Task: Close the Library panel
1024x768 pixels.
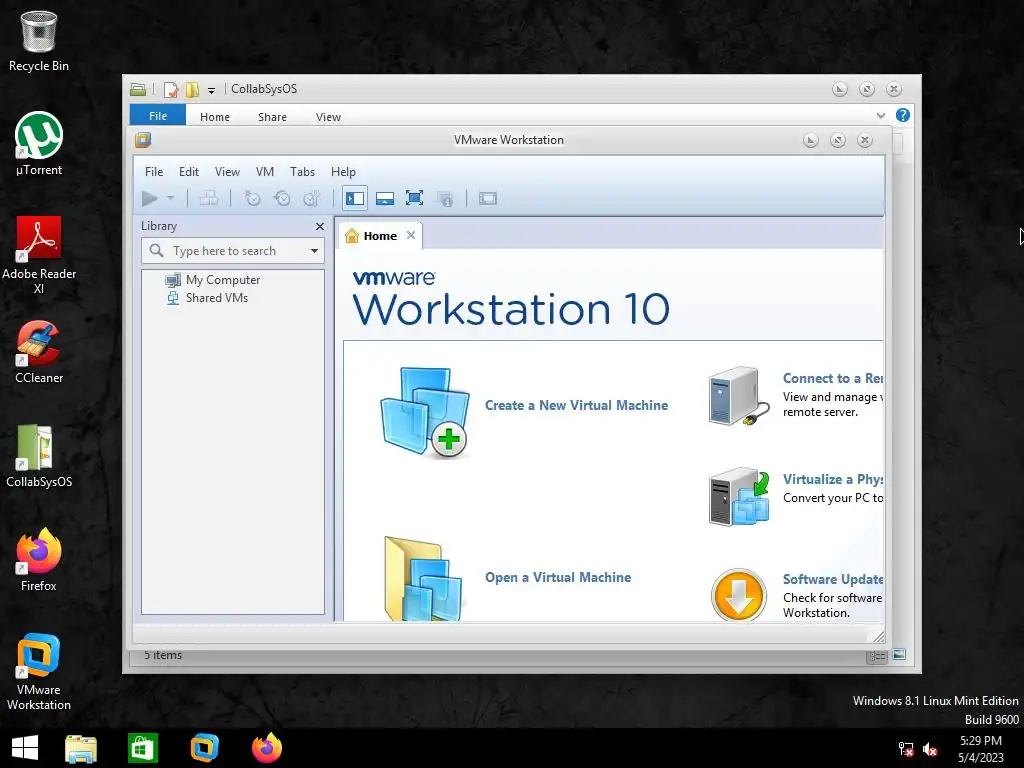Action: coord(319,226)
